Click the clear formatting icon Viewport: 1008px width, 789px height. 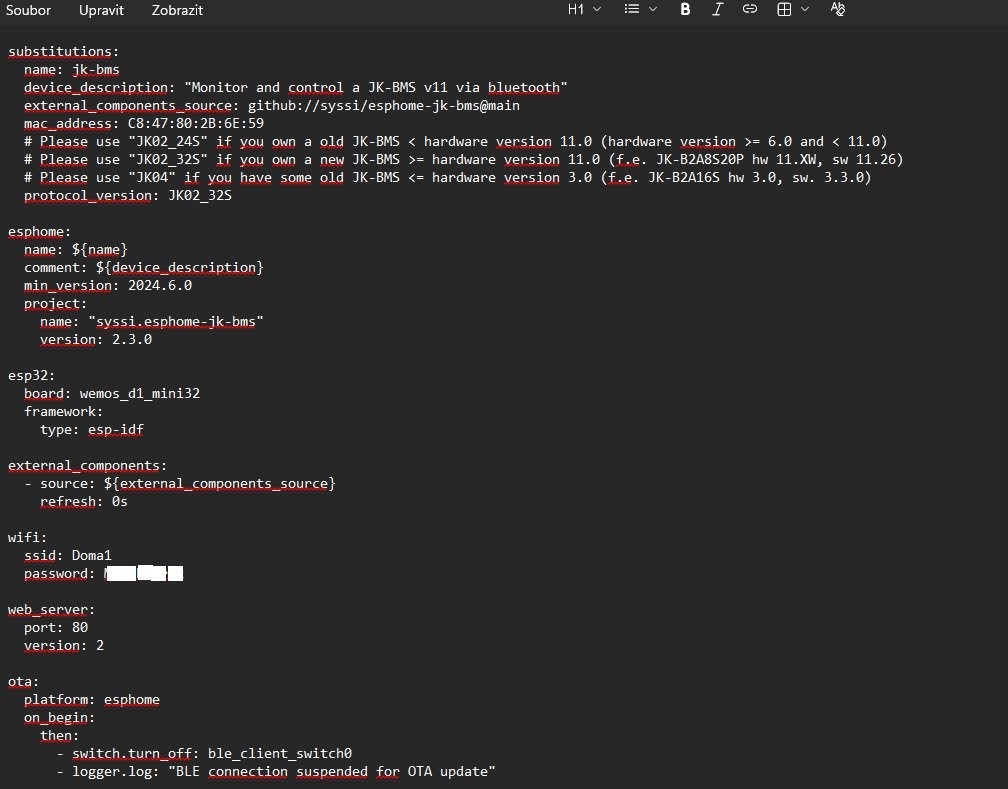(838, 9)
